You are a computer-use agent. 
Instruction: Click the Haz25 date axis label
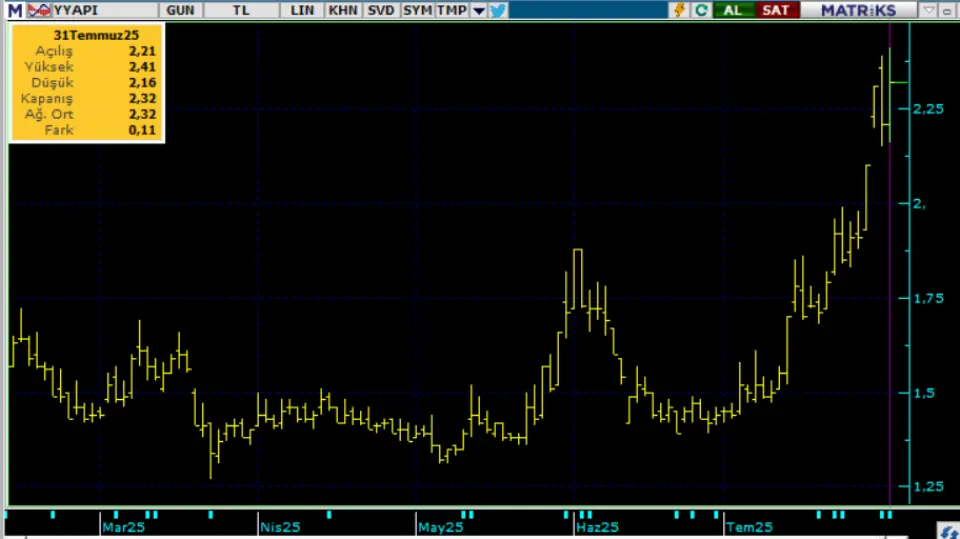[598, 527]
